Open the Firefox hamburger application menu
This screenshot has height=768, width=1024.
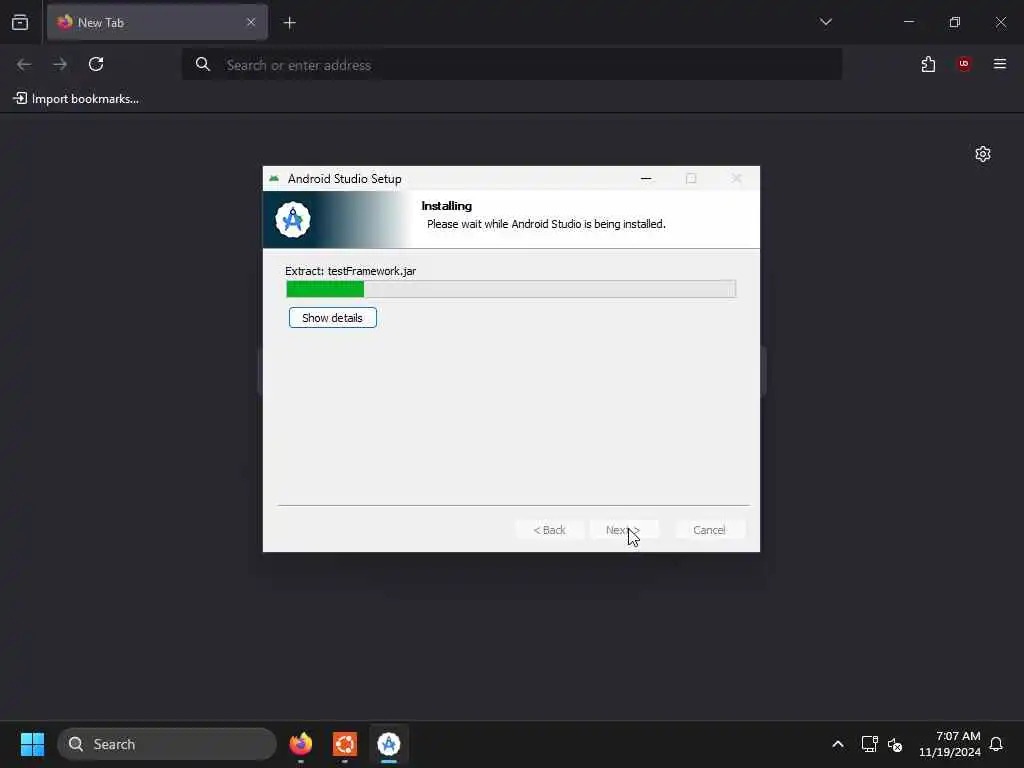pyautogui.click(x=1000, y=64)
